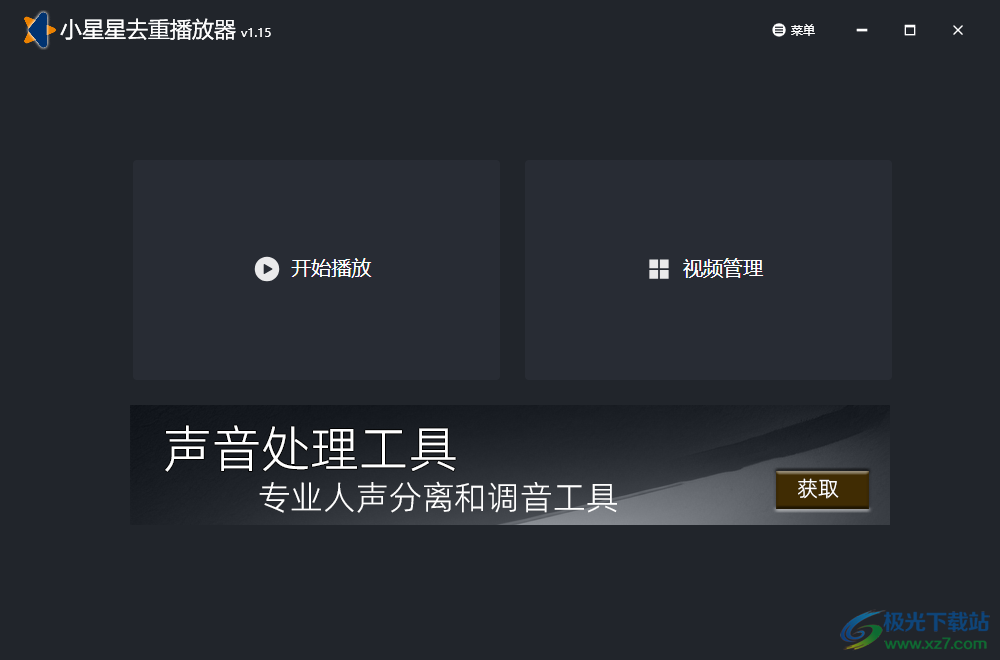The width and height of the screenshot is (1000, 660).
Task: Click the 获取 button on the banner
Action: coord(822,490)
